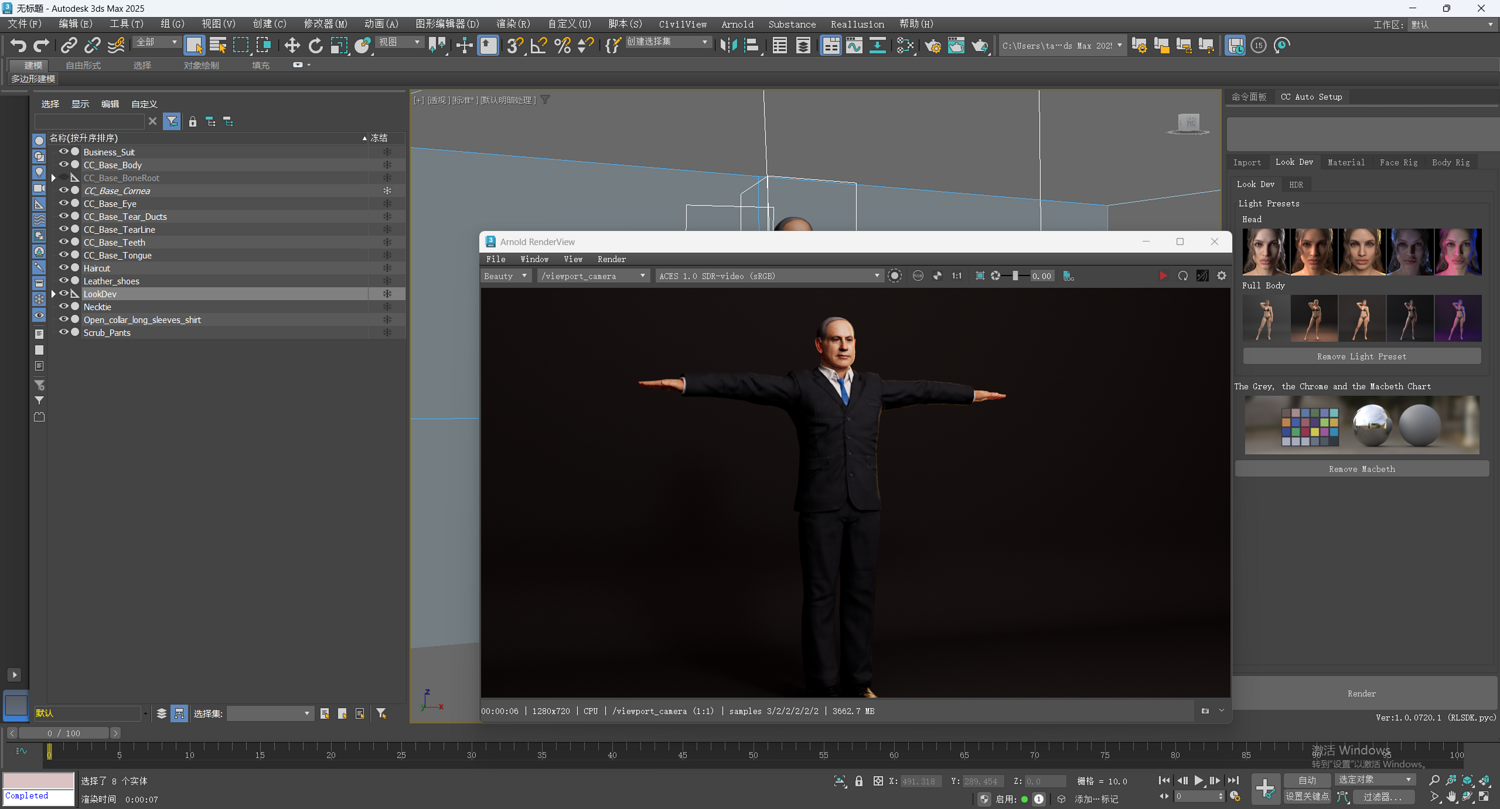Clear the Scene Explorer search with X
Viewport: 1500px width, 809px height.
click(153, 121)
